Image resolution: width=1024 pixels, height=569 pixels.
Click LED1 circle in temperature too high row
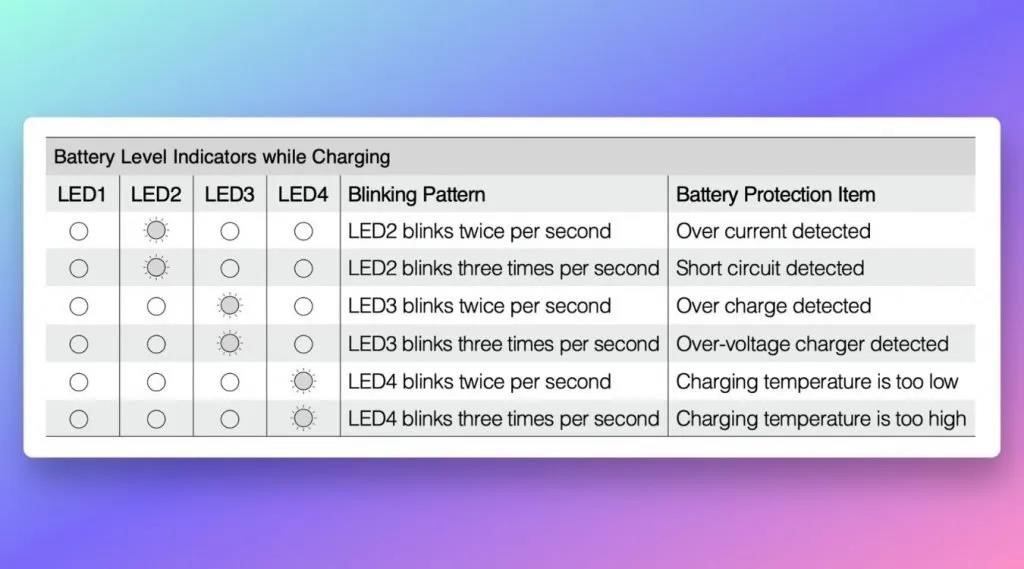(x=79, y=419)
